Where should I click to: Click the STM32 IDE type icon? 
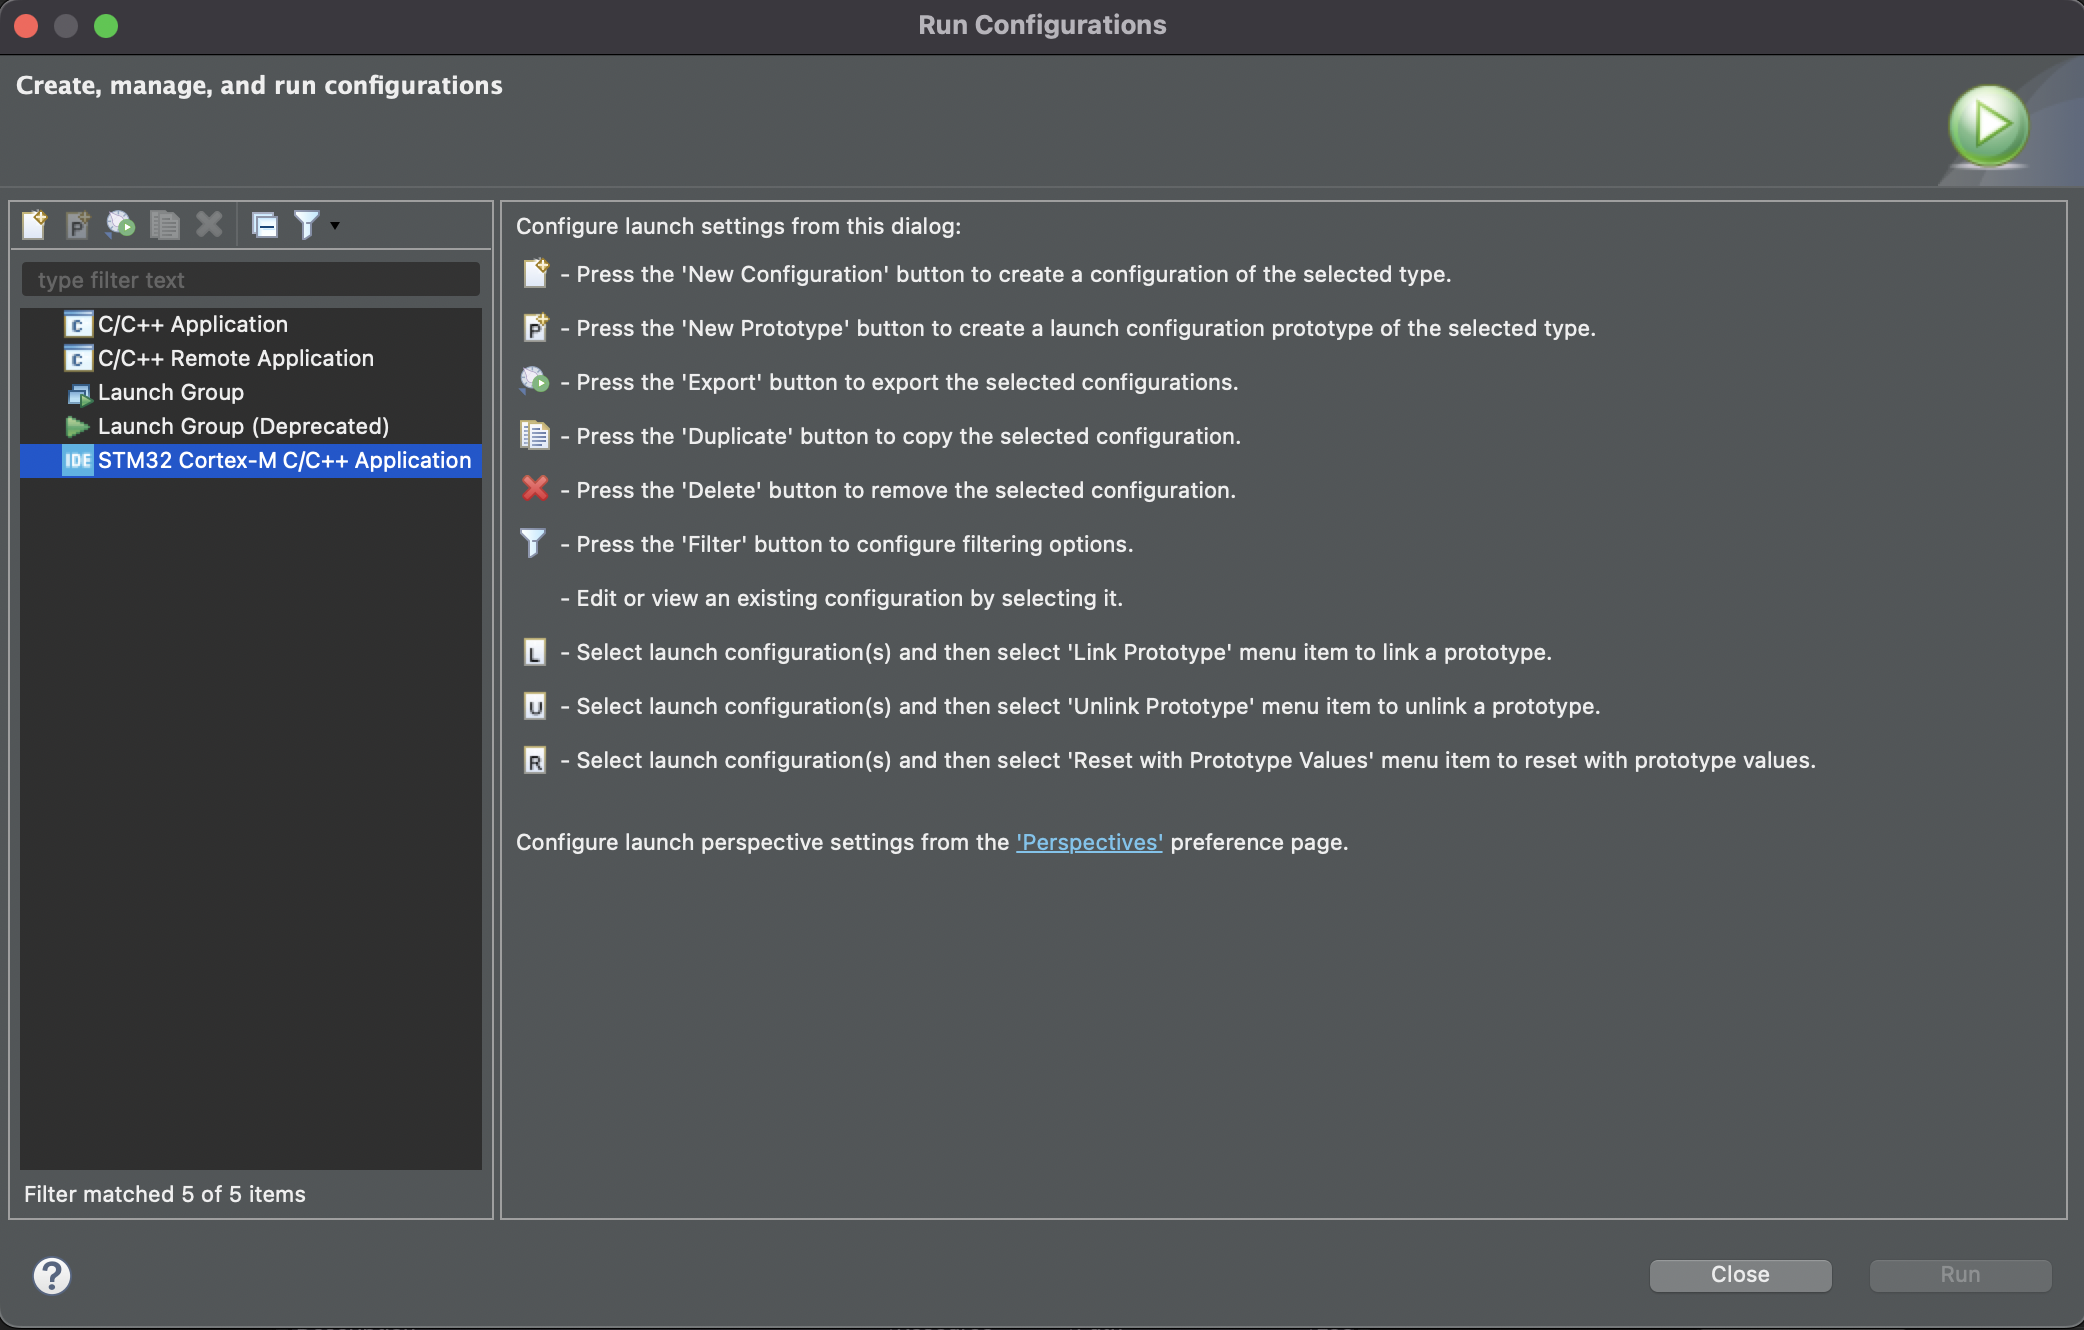[78, 461]
